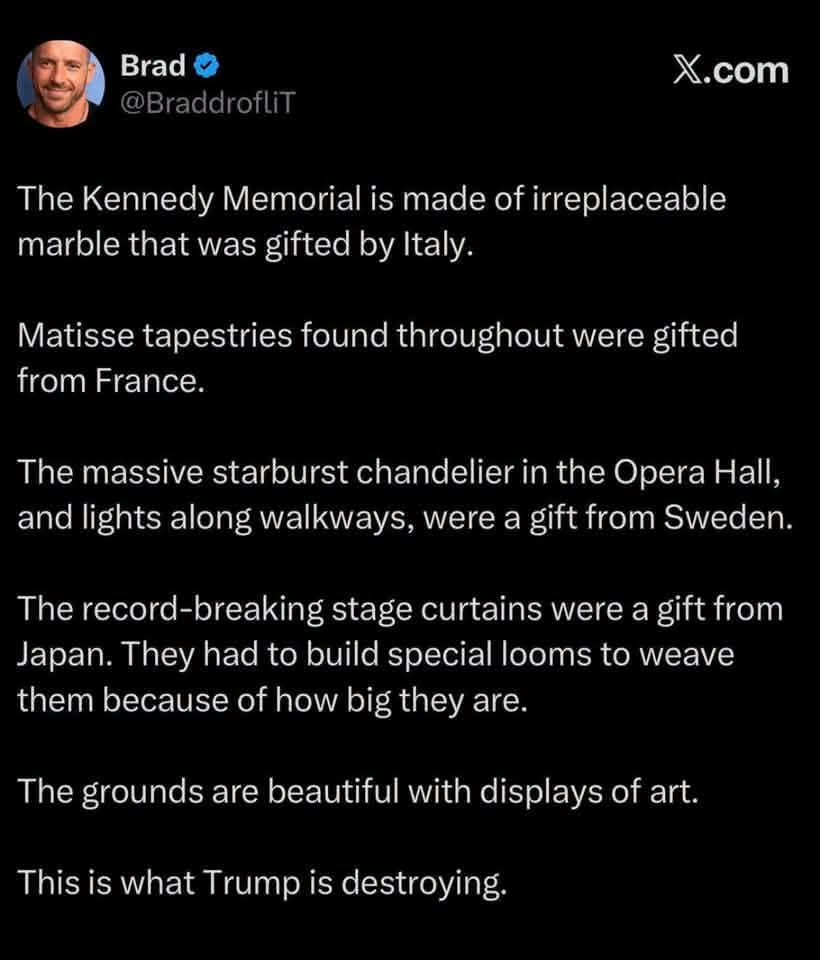Click the words 'Opera Hall' in the post
This screenshot has width=820, height=960.
point(696,473)
